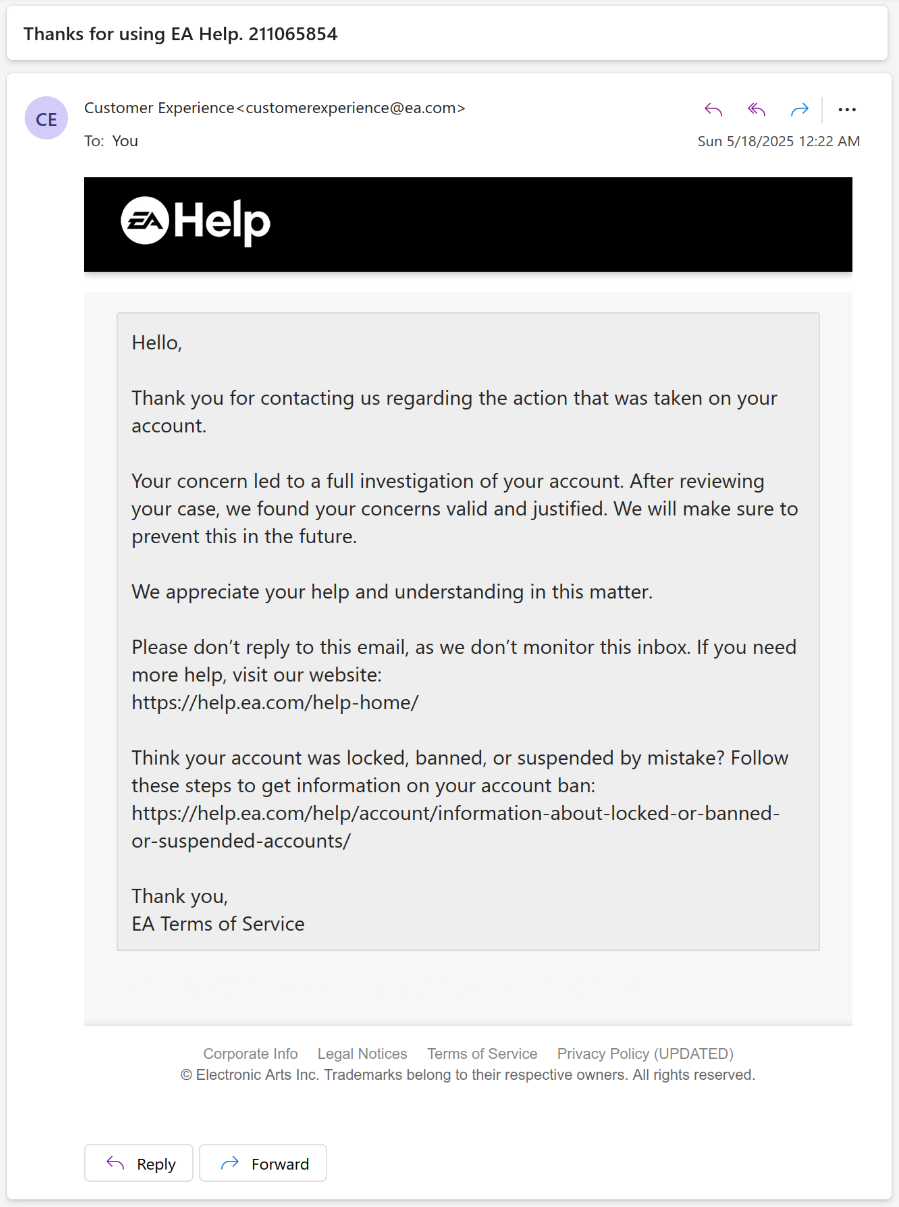Follow the locked-or-banned accounts information link
The height and width of the screenshot is (1207, 899).
pos(455,814)
